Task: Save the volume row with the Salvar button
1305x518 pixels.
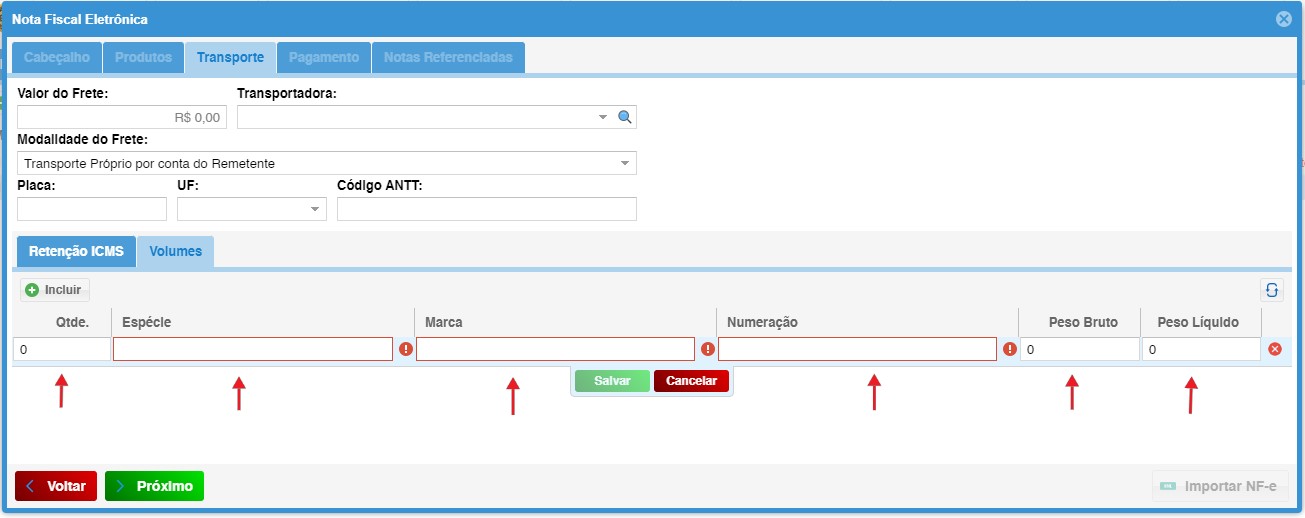Action: 612,381
